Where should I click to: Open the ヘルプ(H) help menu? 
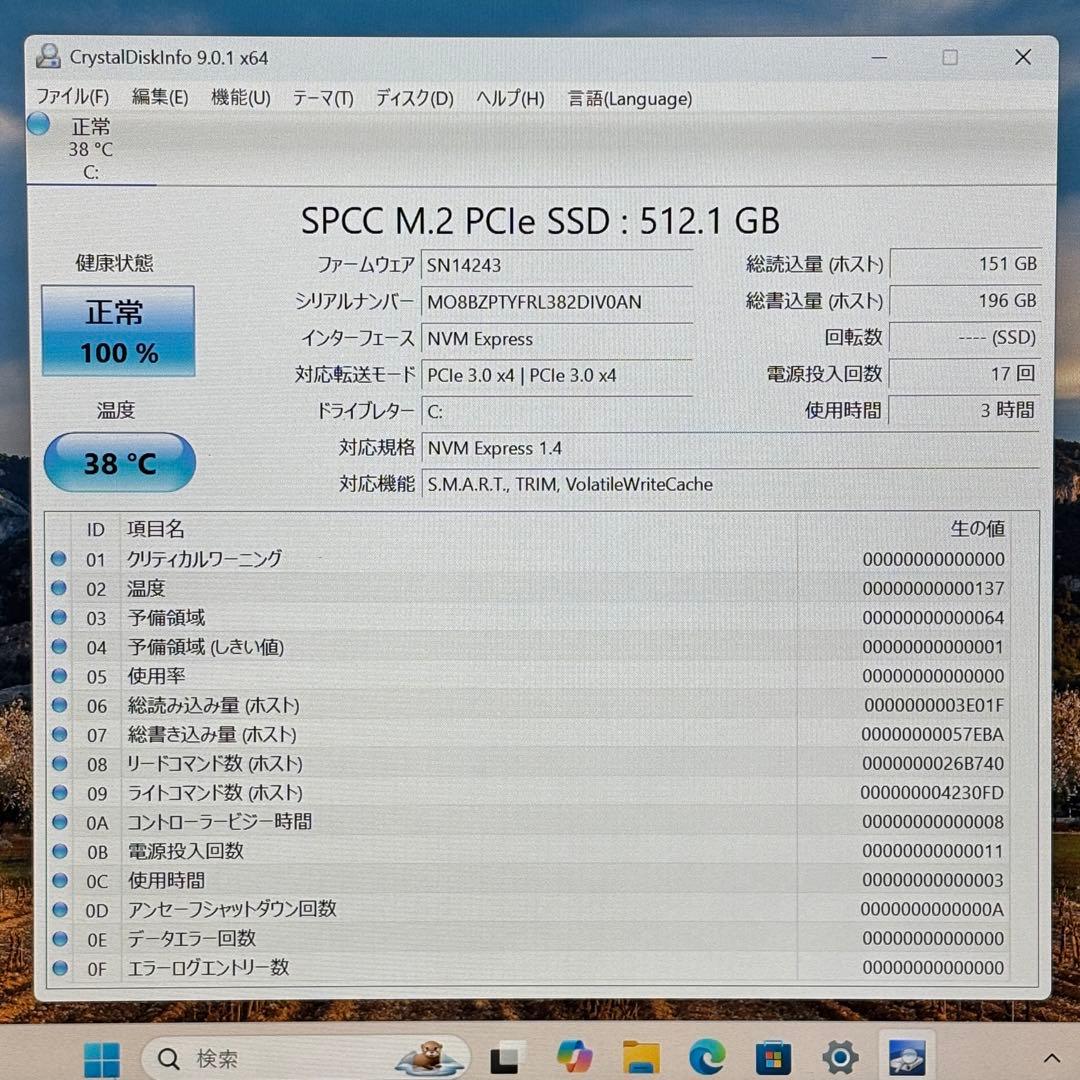click(512, 99)
